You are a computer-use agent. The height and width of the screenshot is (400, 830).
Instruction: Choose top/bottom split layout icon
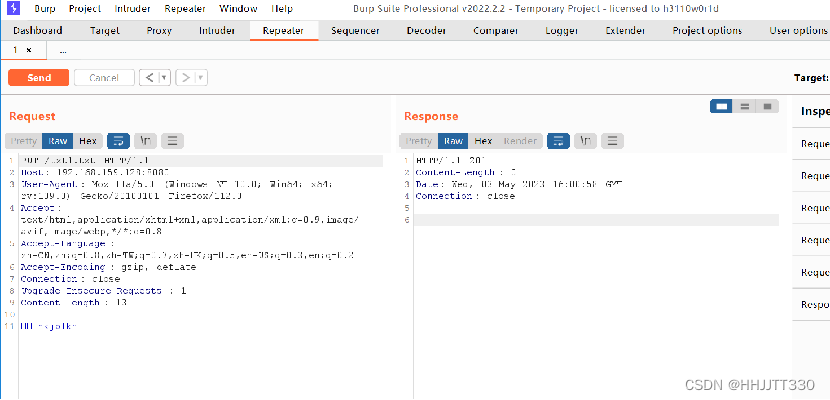point(745,106)
